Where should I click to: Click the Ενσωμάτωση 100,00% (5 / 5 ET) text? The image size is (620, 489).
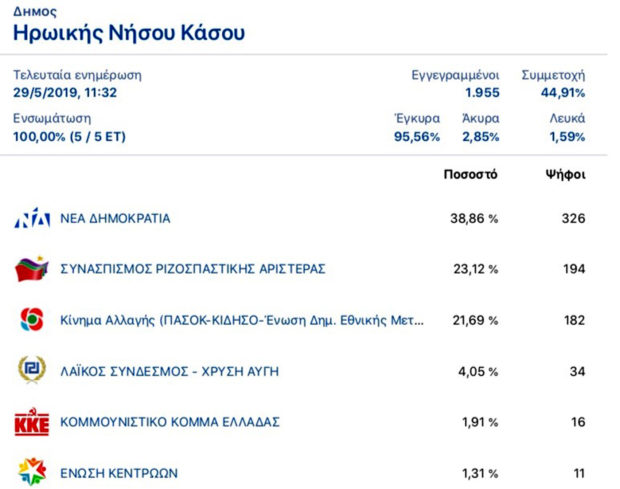click(69, 137)
